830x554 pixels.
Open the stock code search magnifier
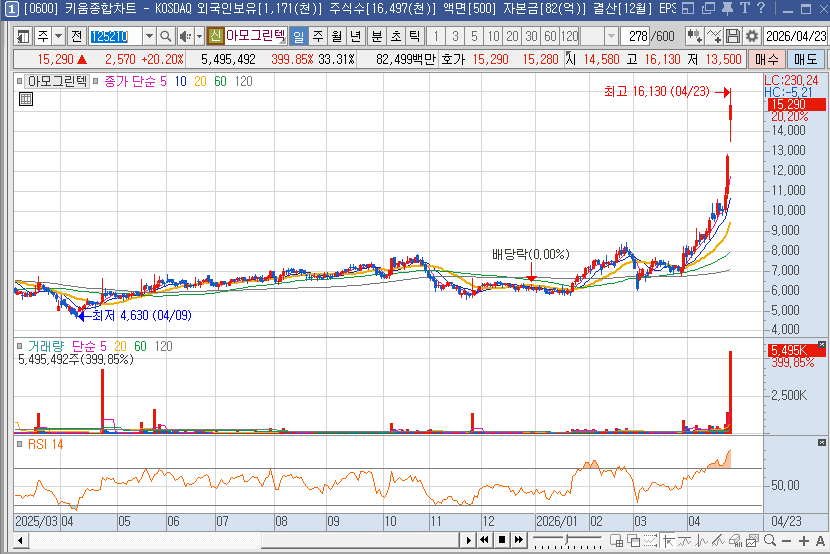click(166, 37)
